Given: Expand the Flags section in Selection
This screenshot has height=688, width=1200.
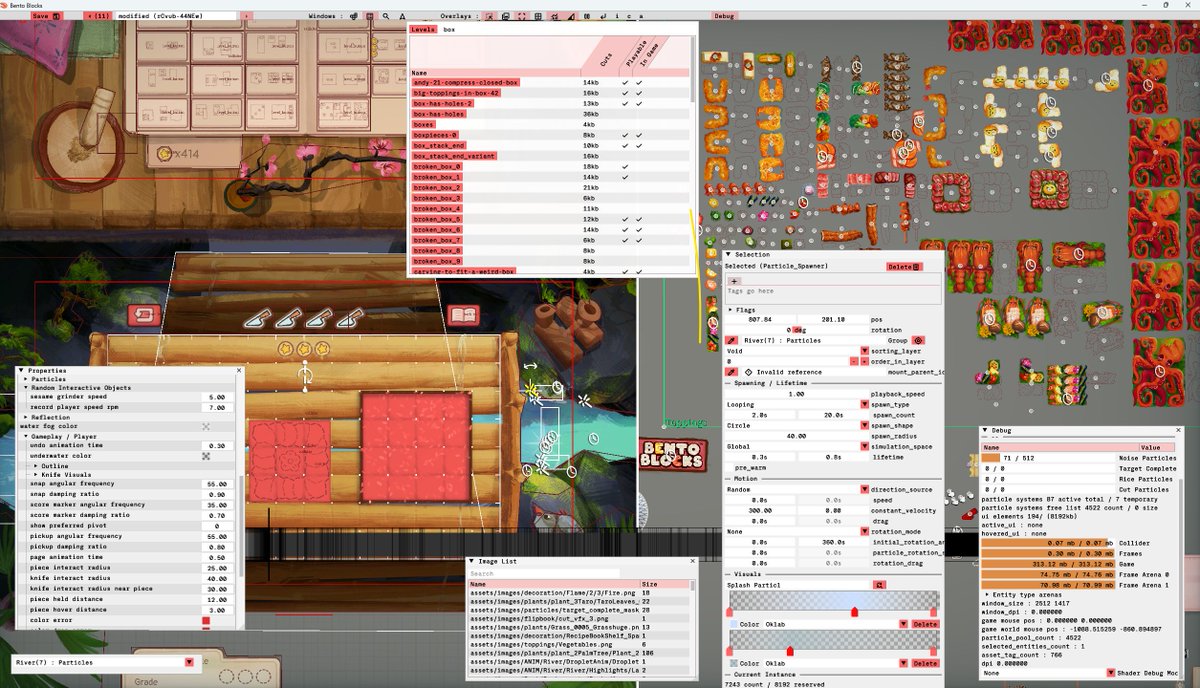Looking at the screenshot, I should [x=730, y=310].
